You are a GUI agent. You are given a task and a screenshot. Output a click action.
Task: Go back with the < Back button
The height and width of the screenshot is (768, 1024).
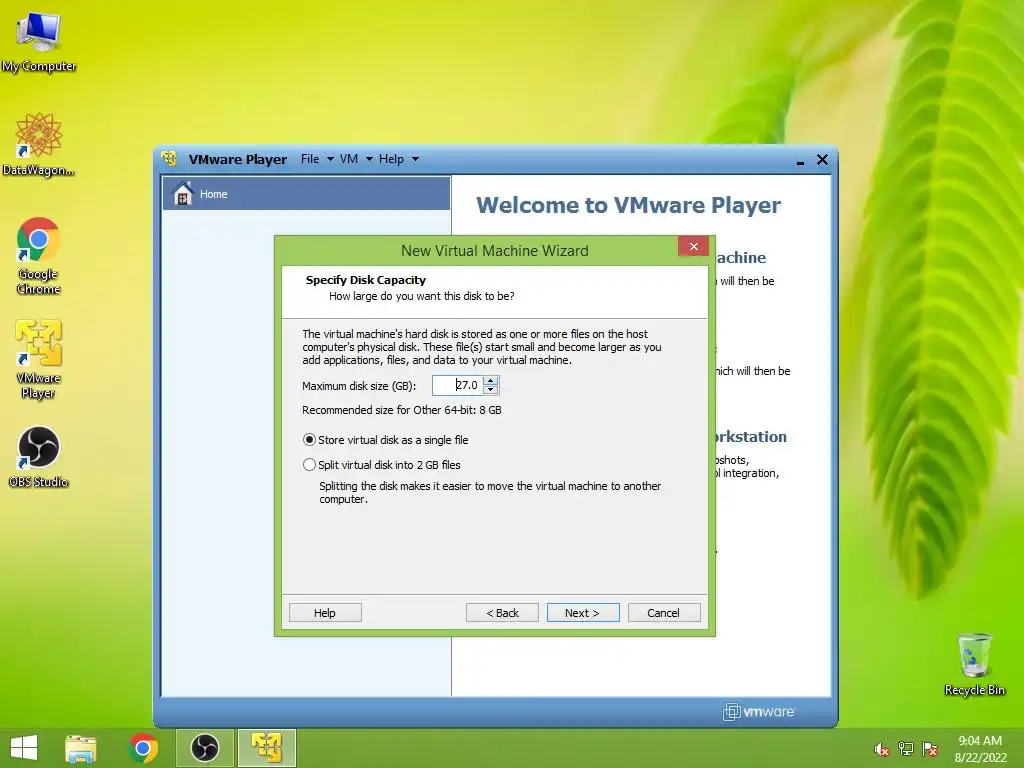[502, 613]
